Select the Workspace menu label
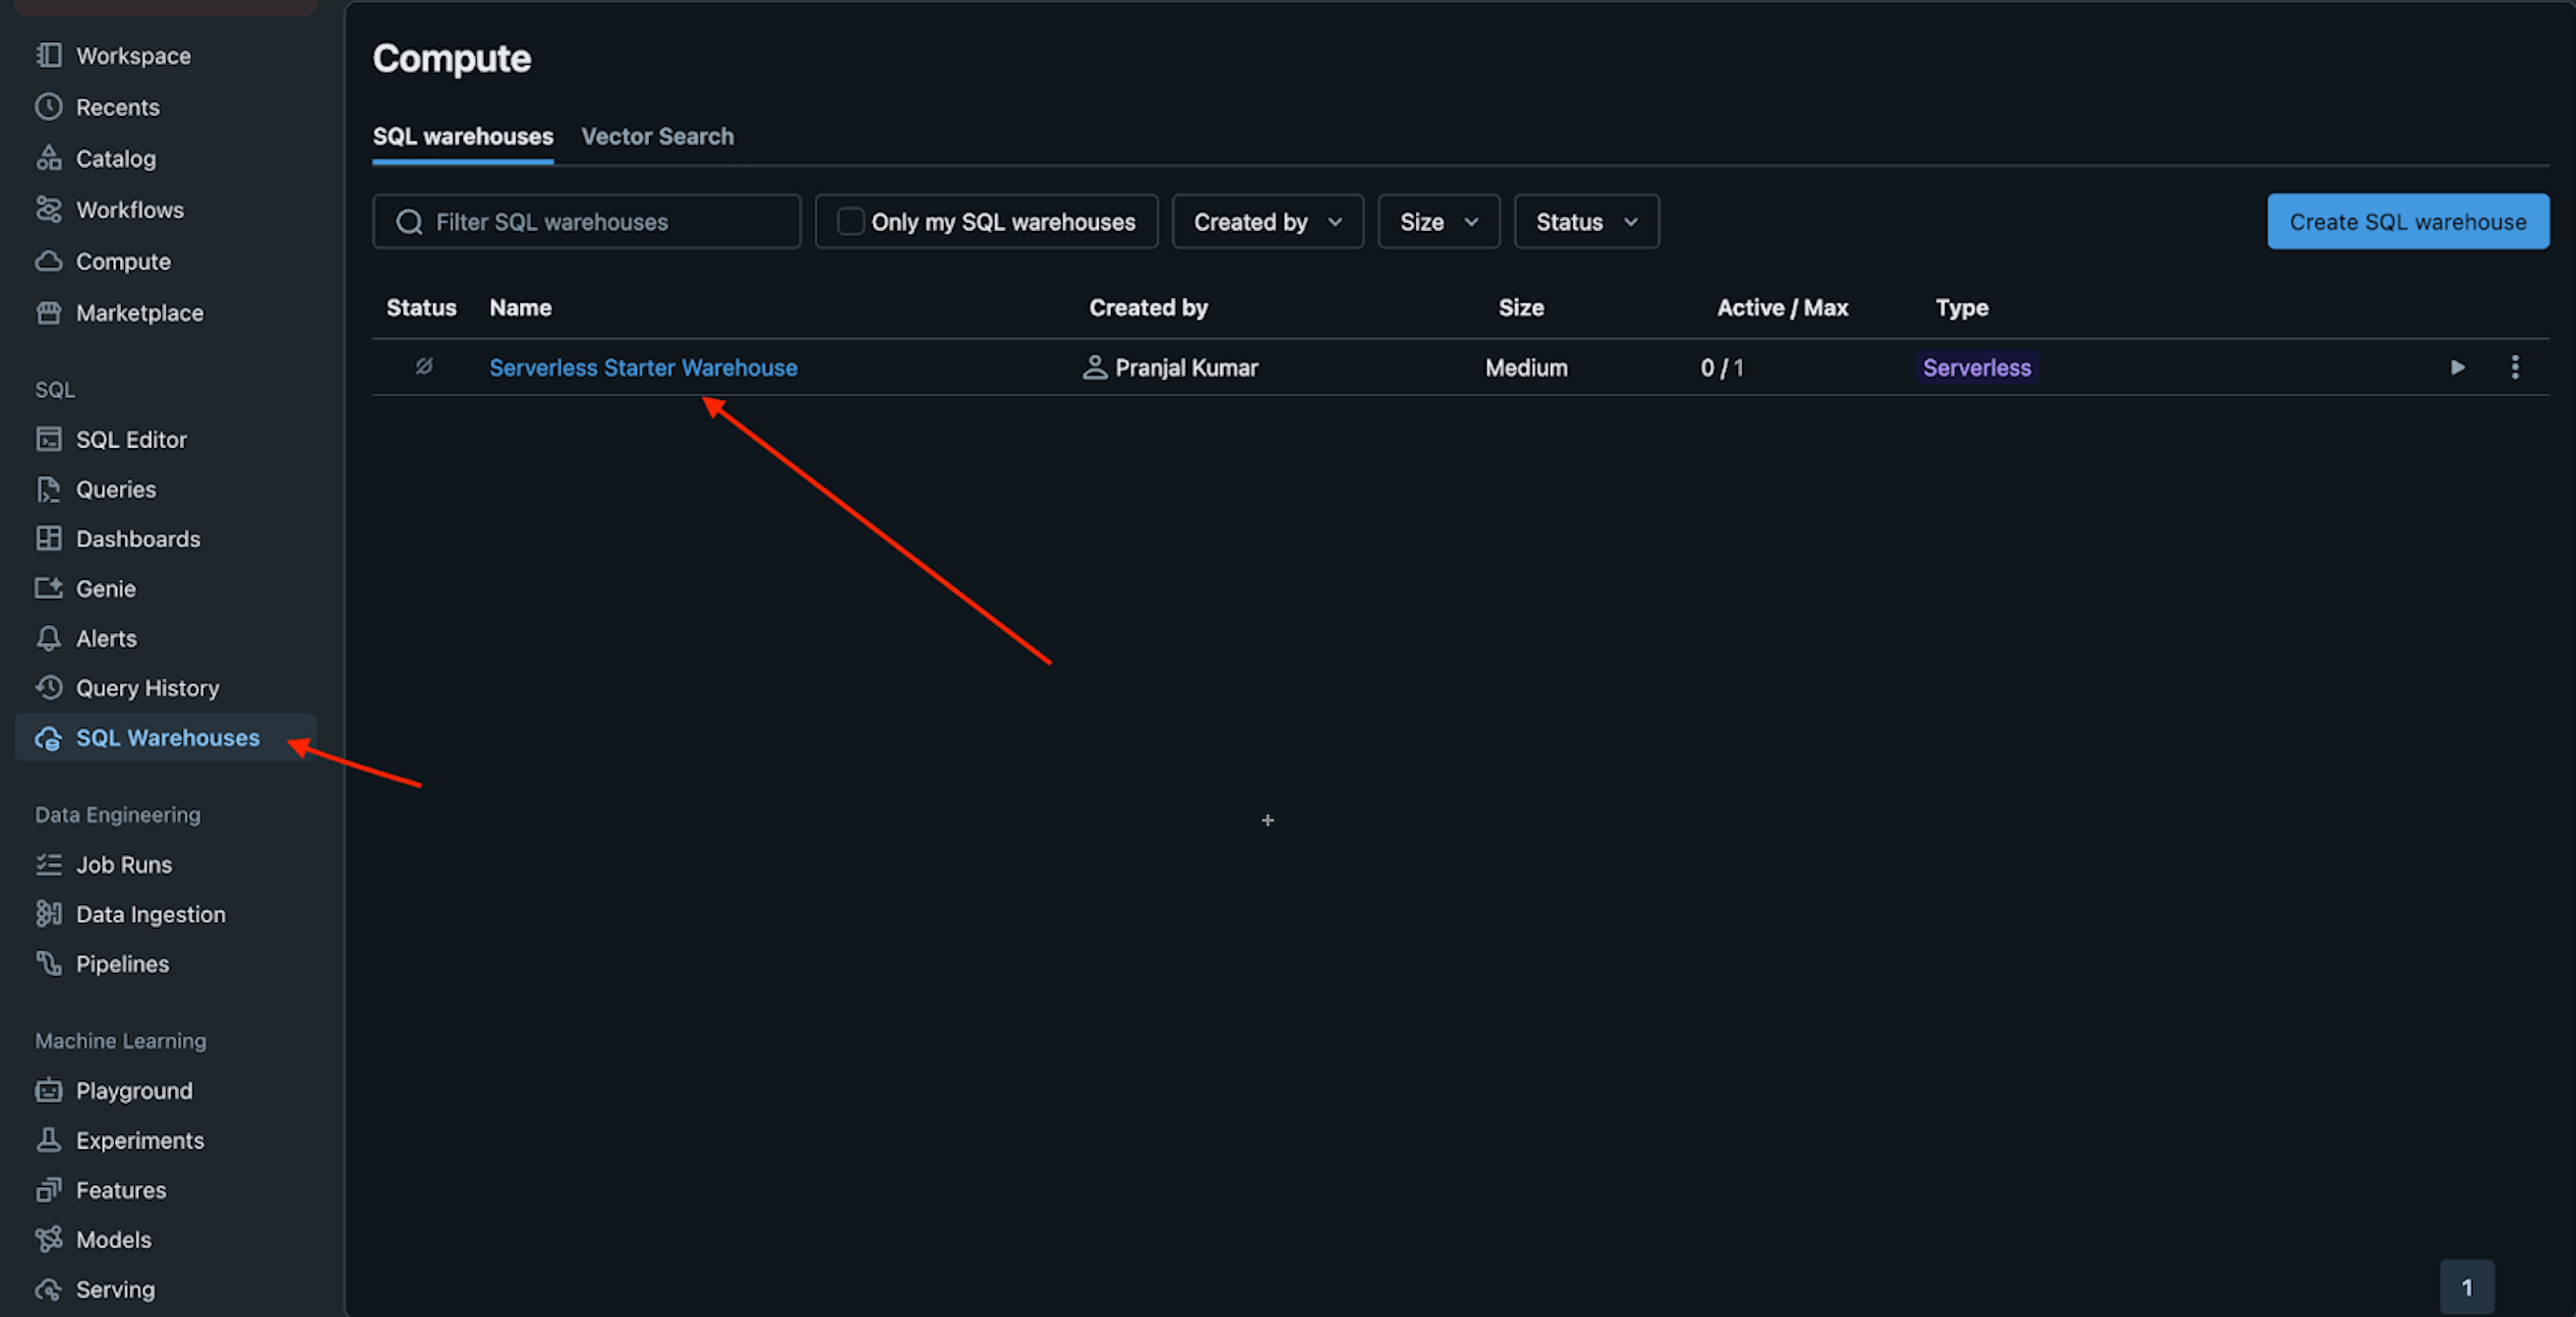This screenshot has height=1317, width=2576. click(133, 55)
